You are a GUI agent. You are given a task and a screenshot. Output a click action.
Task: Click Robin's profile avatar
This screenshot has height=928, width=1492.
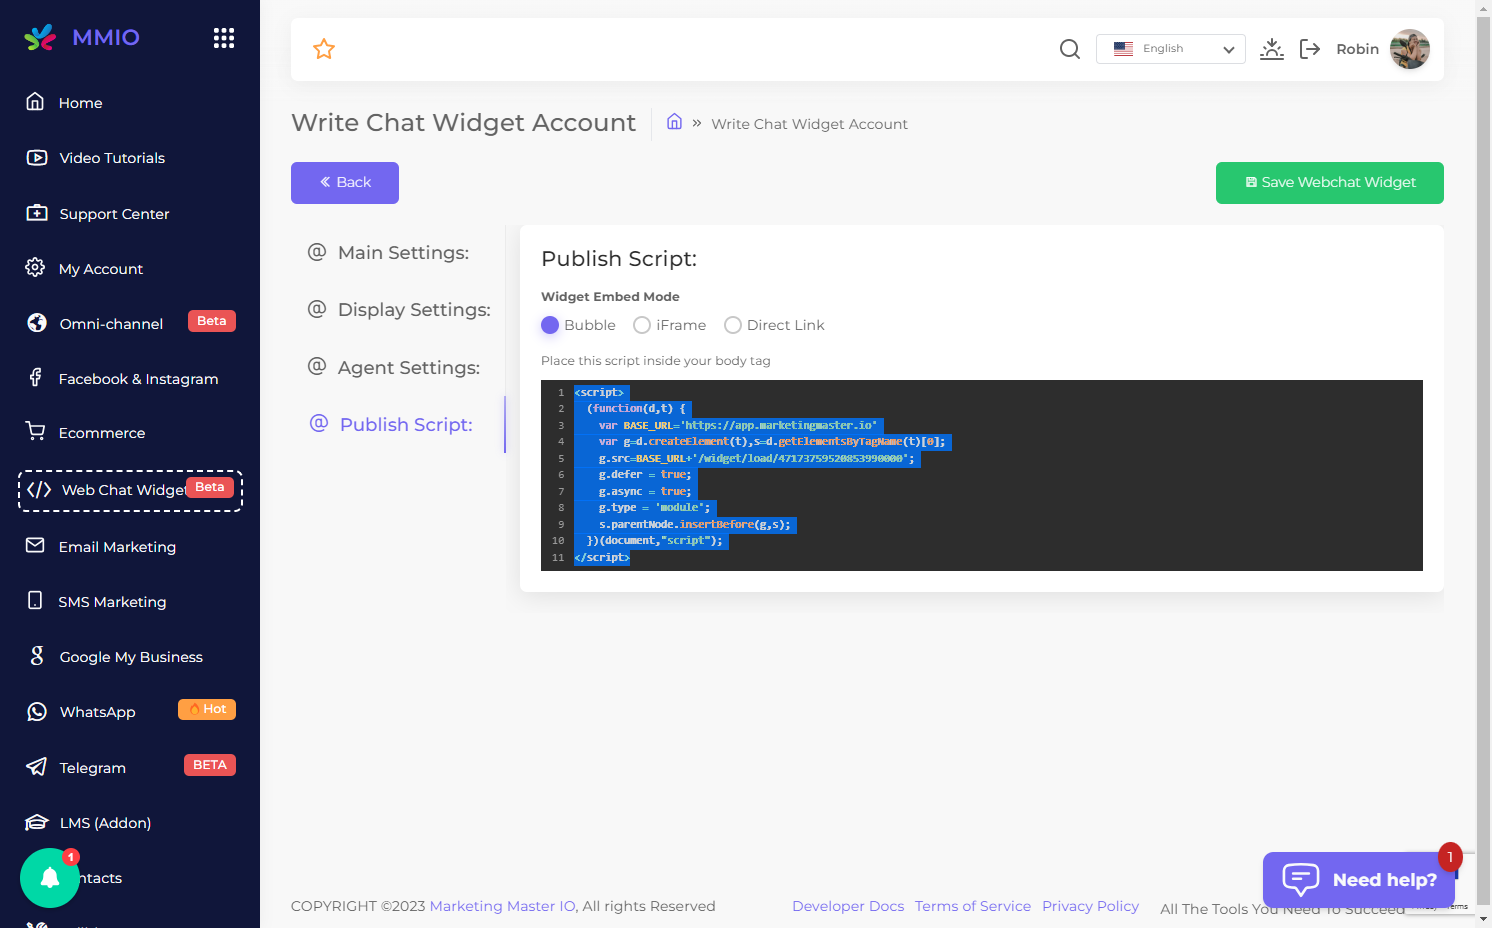tap(1410, 49)
